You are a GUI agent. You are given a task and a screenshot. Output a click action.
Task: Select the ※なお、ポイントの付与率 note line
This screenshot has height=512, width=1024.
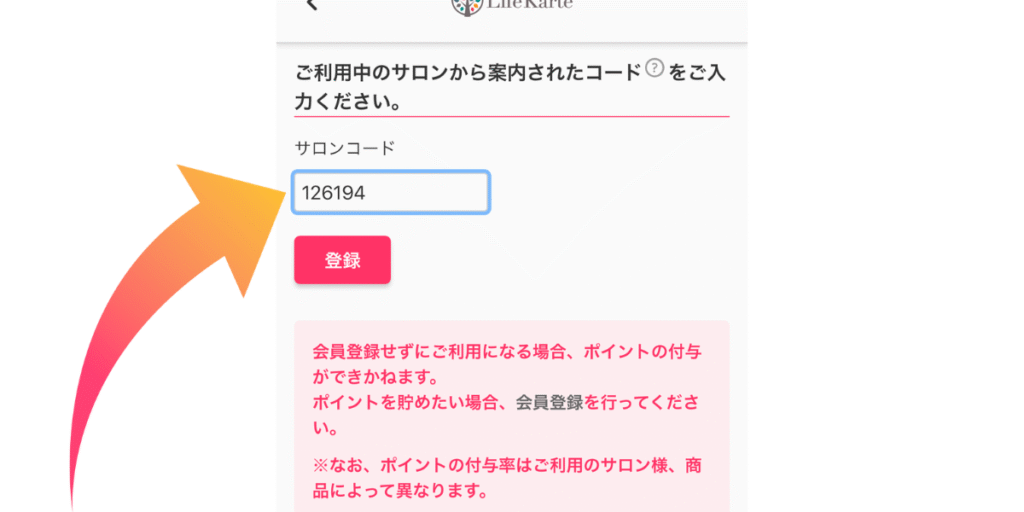point(512,467)
